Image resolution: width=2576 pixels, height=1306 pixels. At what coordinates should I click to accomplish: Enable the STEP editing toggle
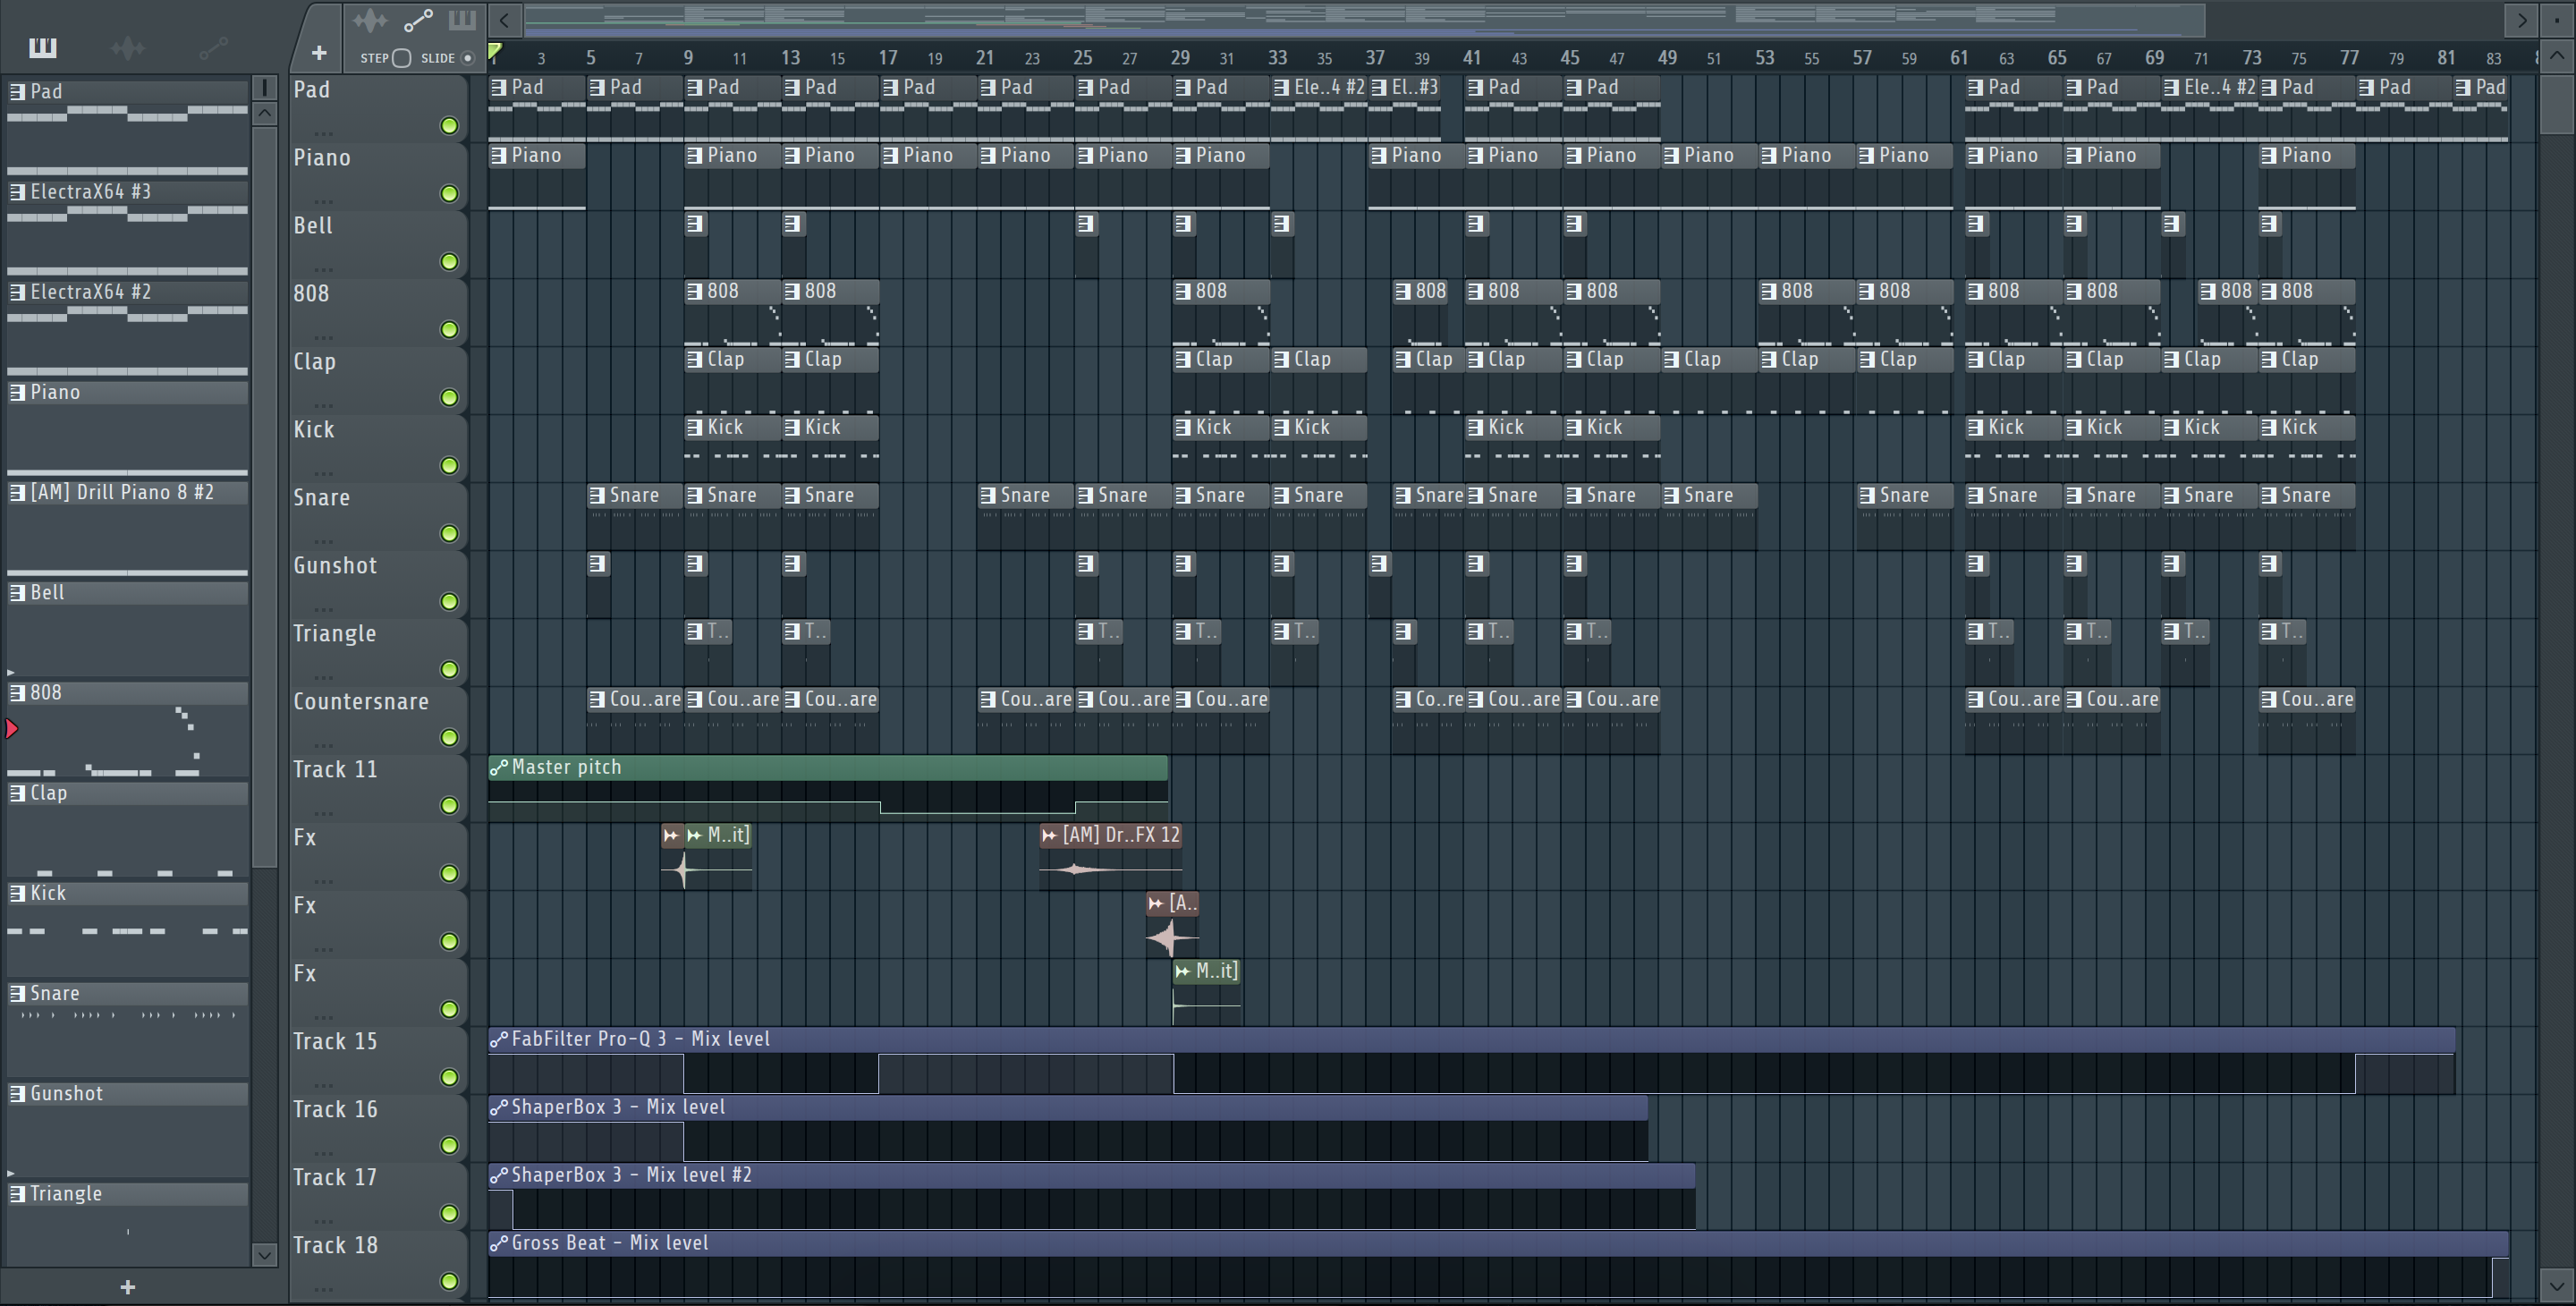click(x=402, y=58)
